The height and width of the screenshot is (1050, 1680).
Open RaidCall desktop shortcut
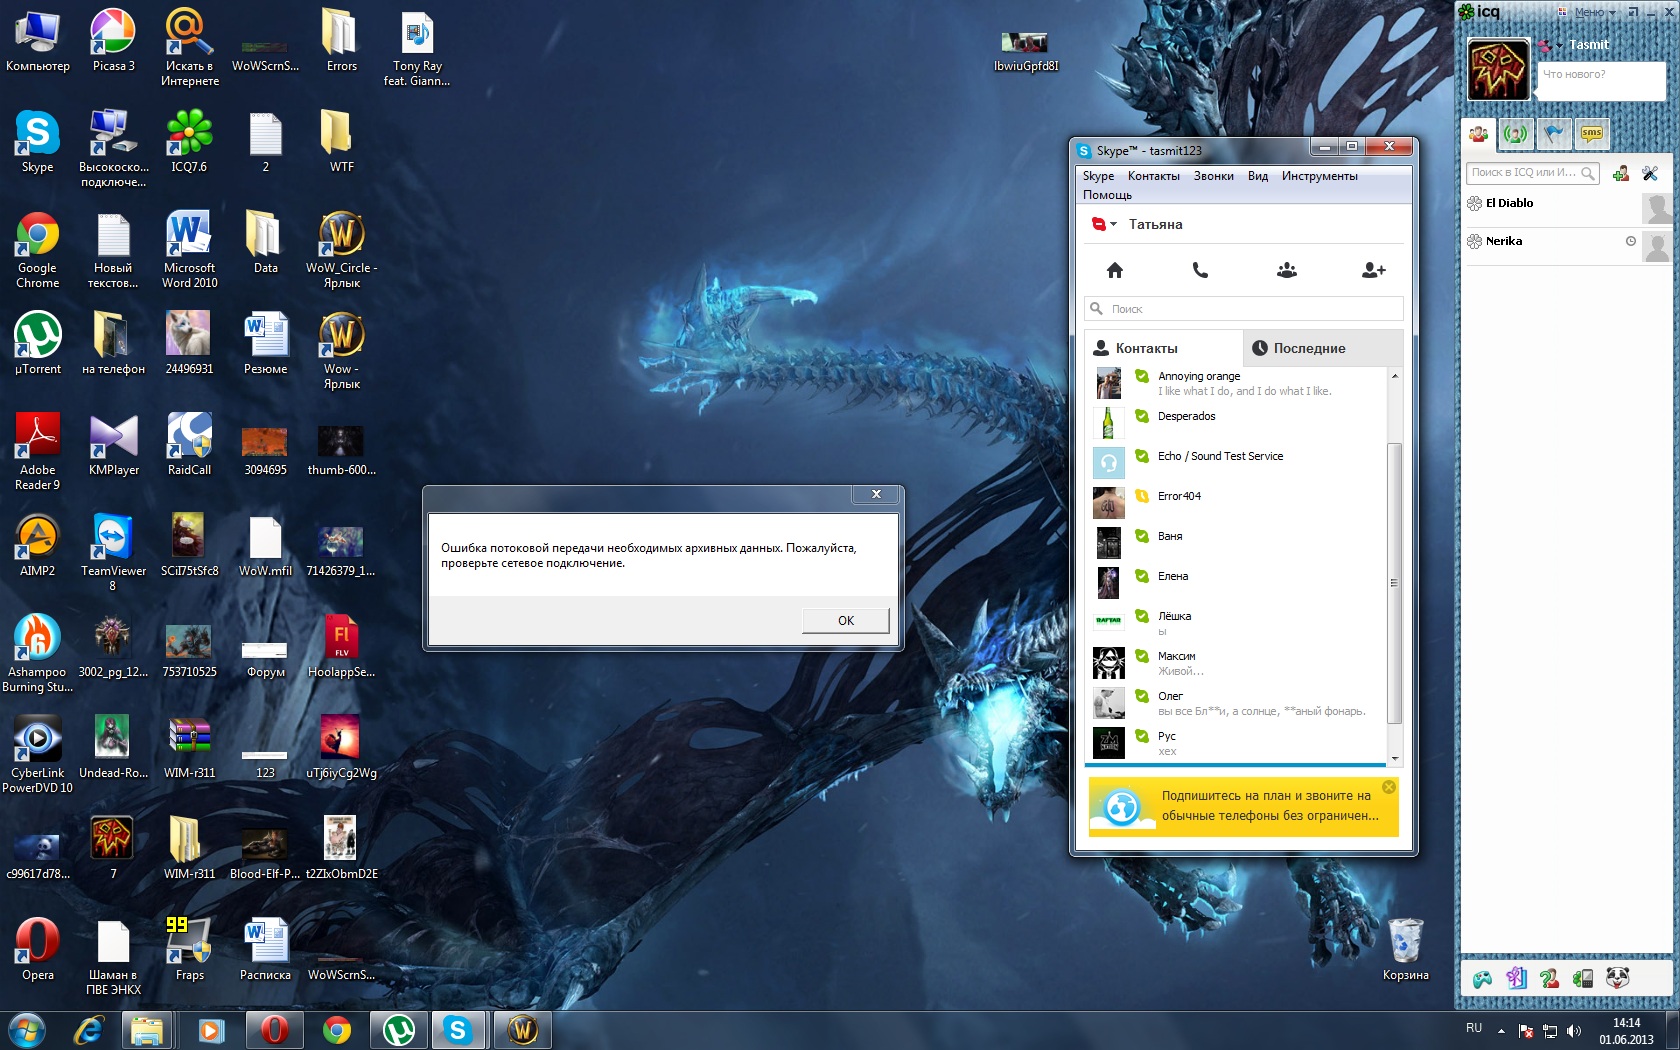pyautogui.click(x=189, y=445)
